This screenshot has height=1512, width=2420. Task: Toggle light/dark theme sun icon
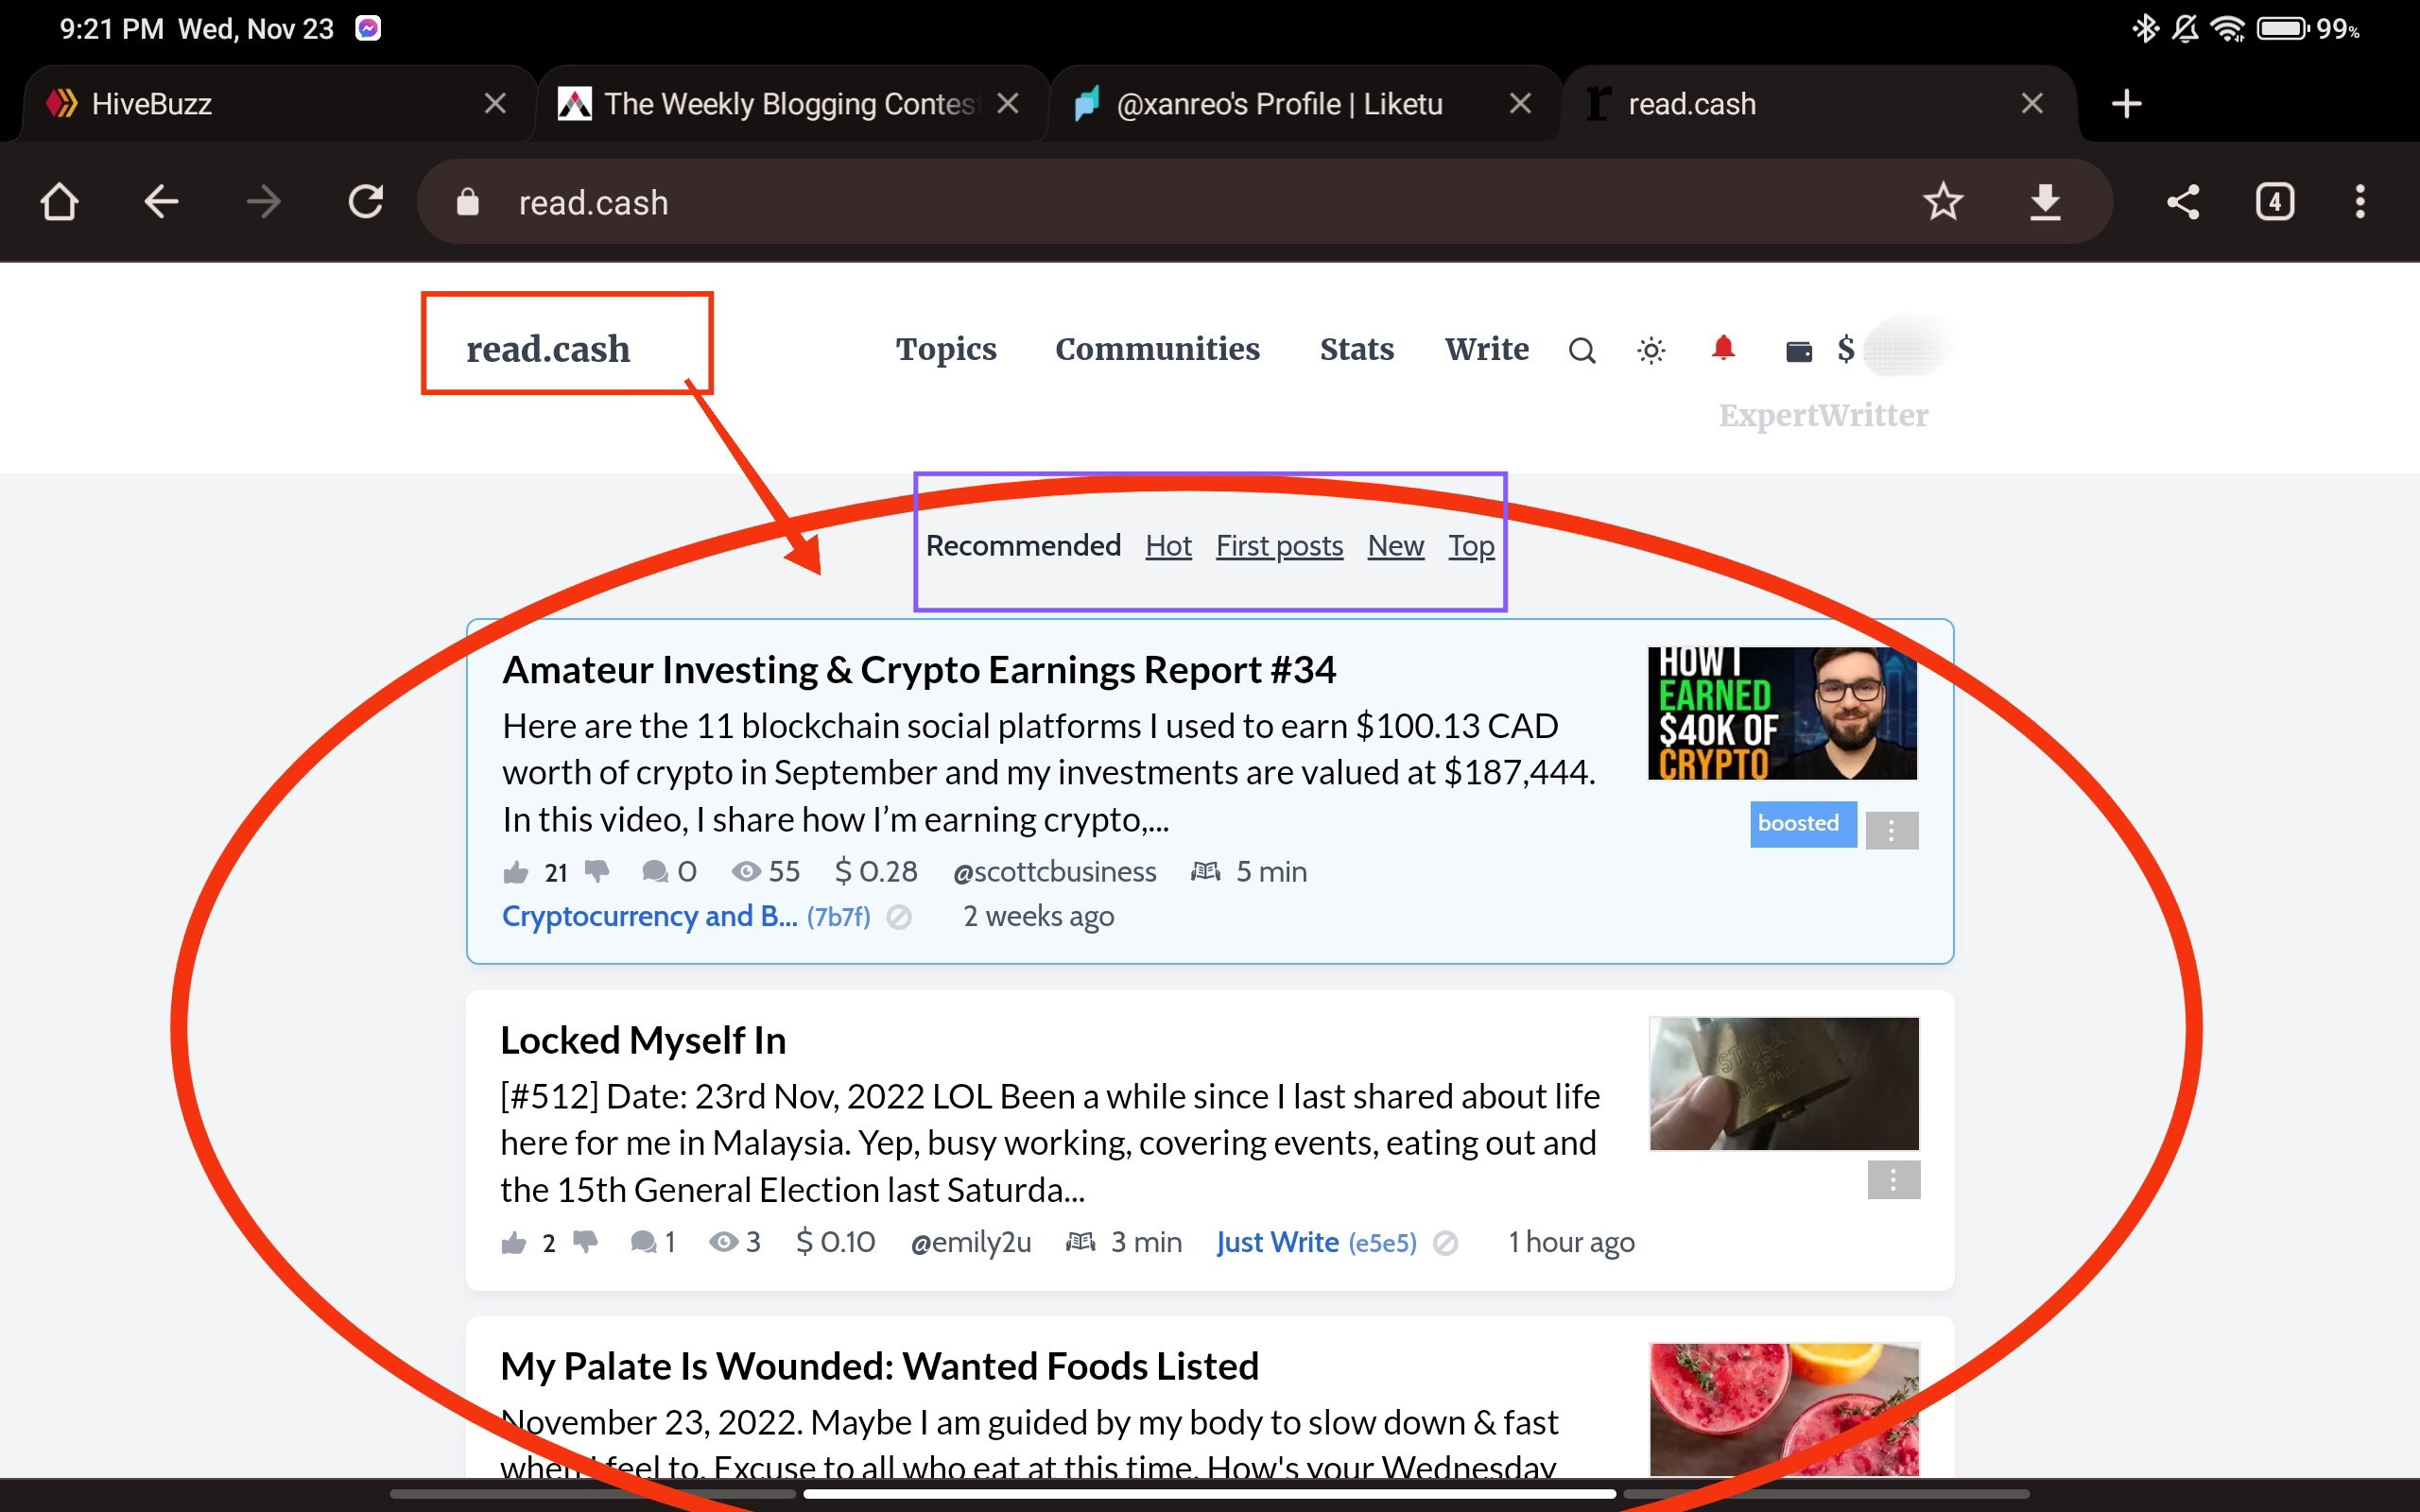[x=1651, y=350]
